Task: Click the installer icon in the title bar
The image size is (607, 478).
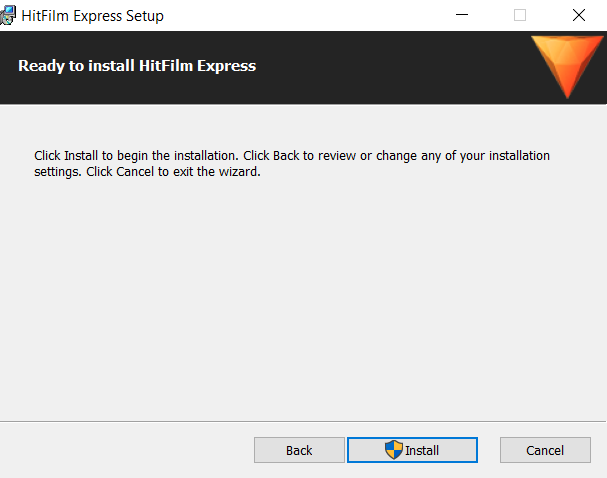Action: 8,15
